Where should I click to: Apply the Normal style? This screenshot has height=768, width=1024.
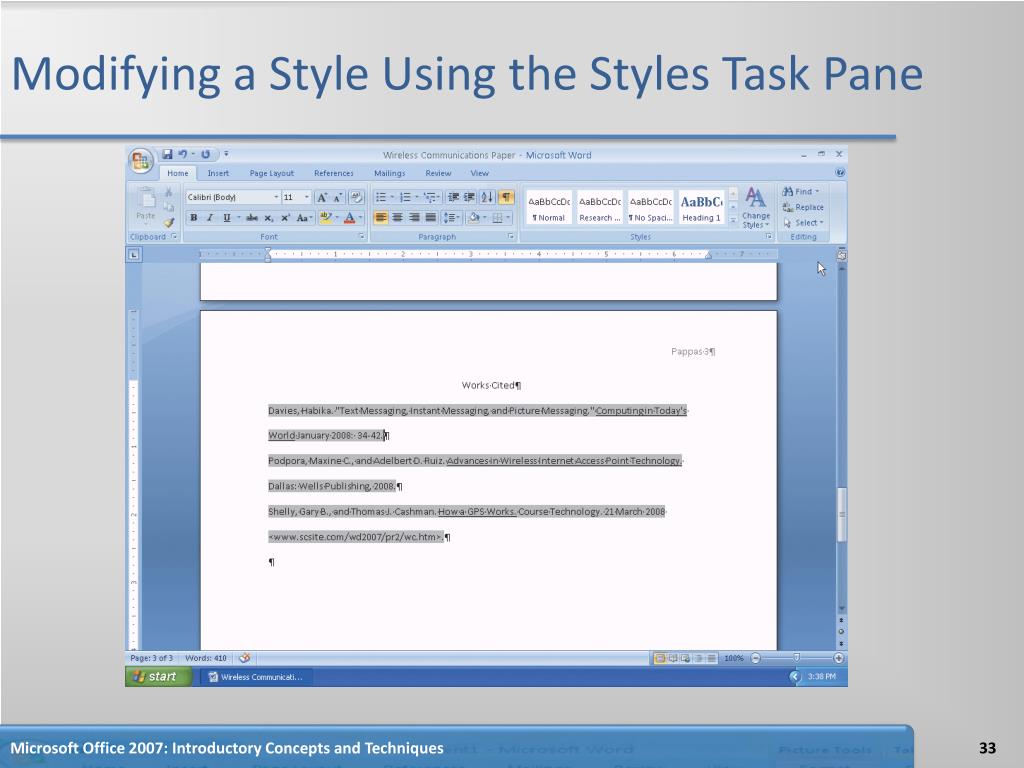point(549,208)
